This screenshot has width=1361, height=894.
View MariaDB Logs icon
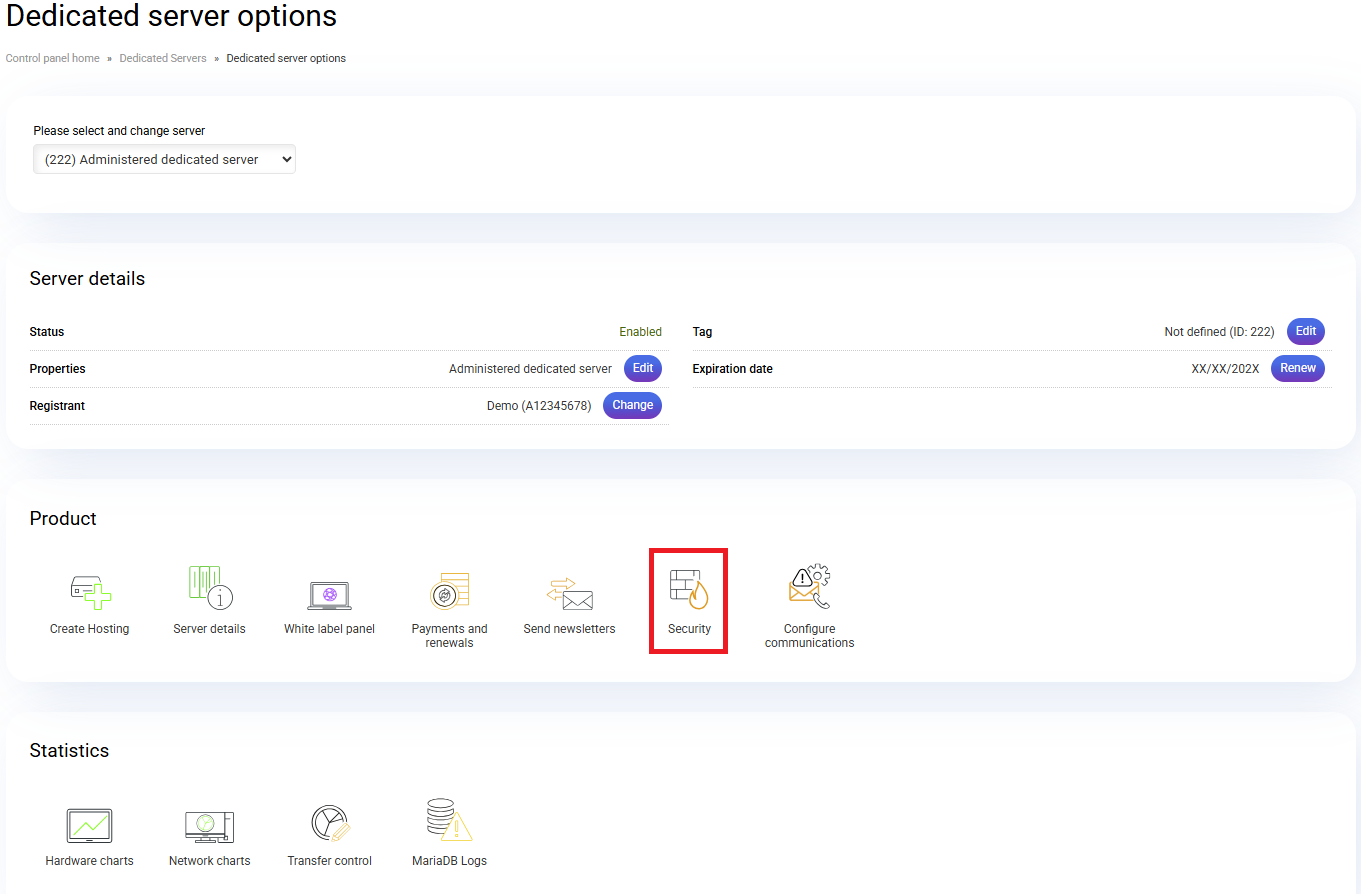coord(449,821)
